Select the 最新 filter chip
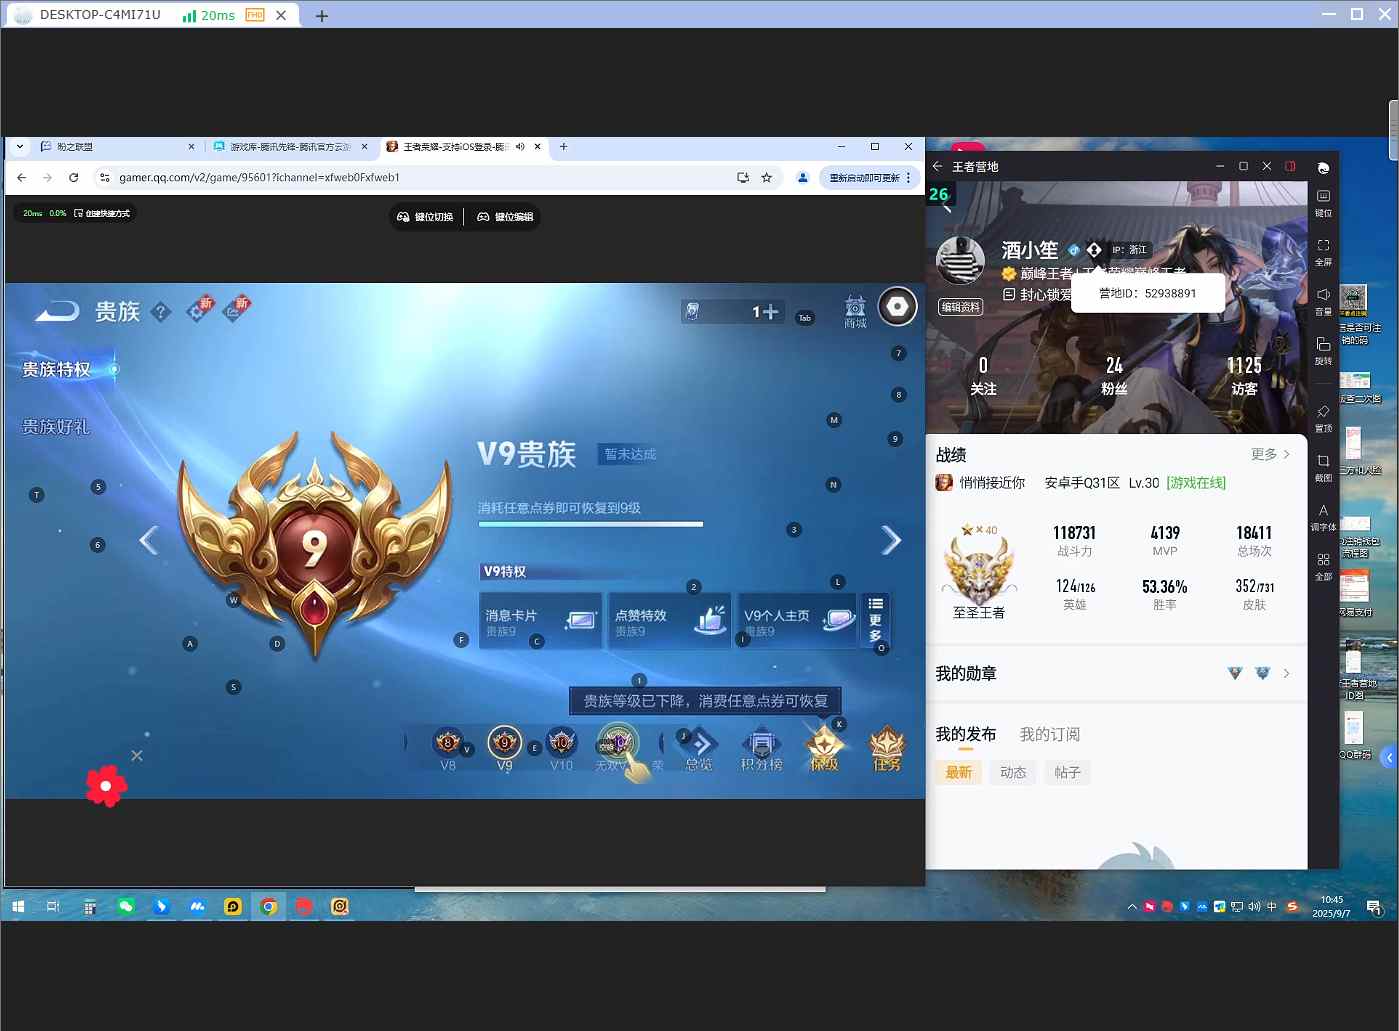This screenshot has width=1399, height=1031. [958, 772]
